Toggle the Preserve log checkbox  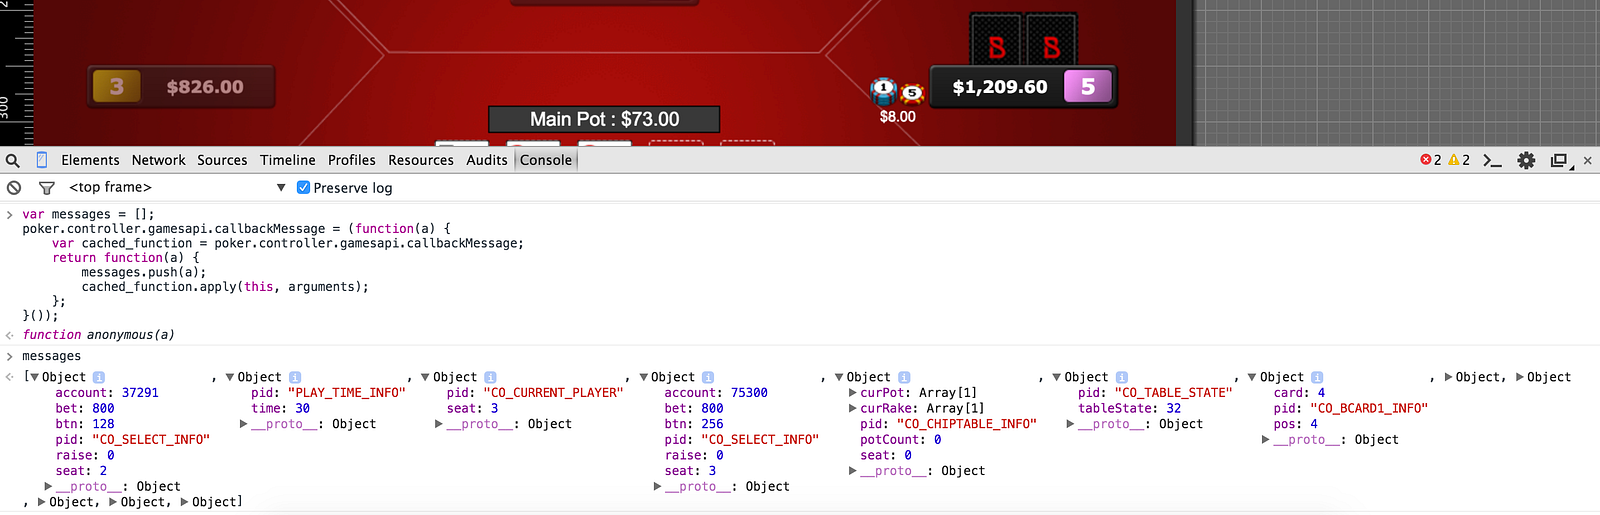(x=303, y=187)
